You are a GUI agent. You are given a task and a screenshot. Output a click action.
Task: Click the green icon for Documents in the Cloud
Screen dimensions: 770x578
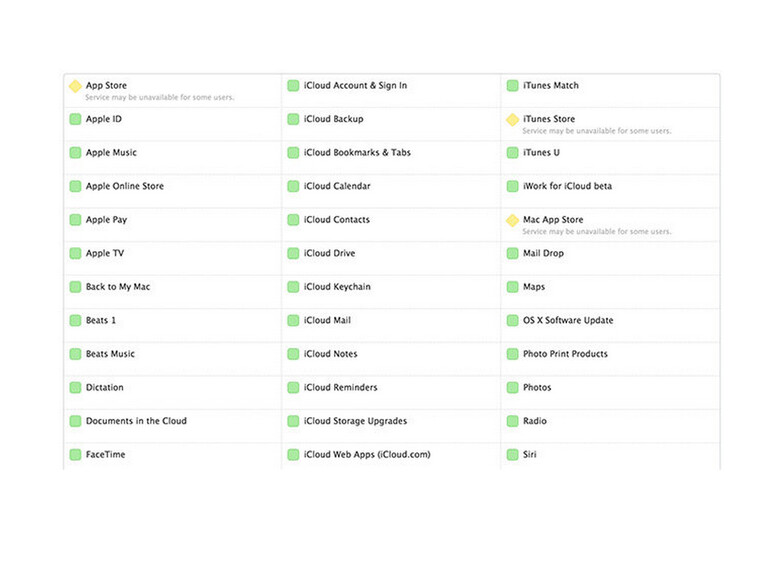click(75, 421)
